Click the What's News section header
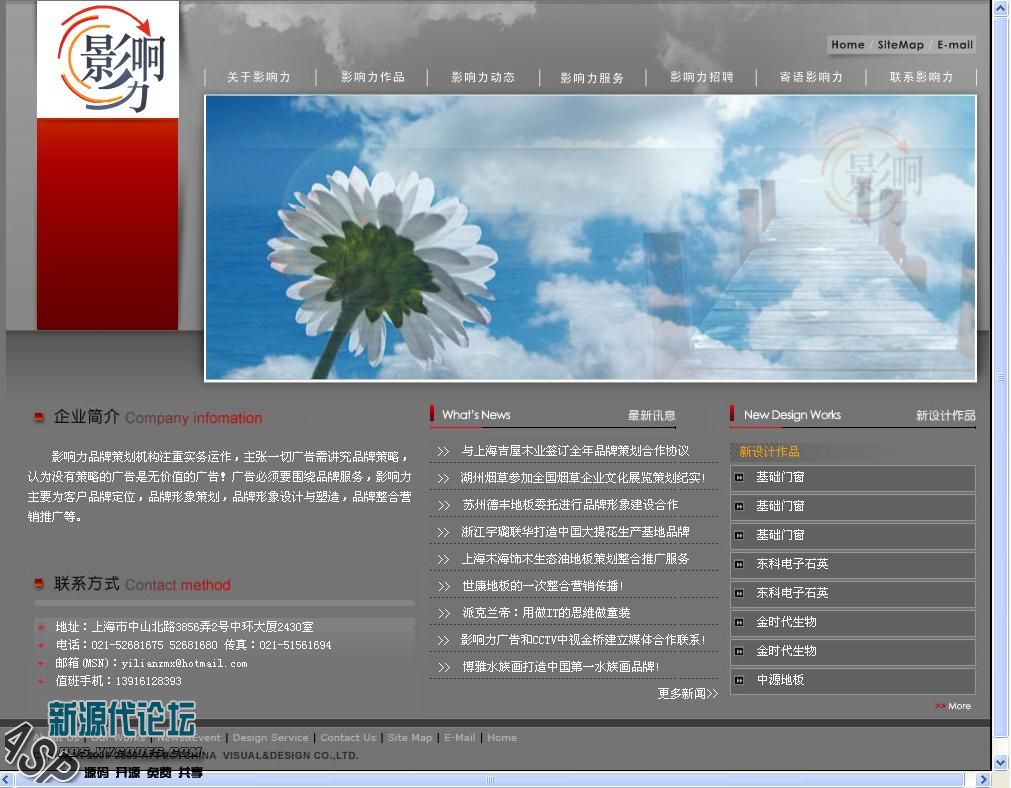This screenshot has width=1011, height=788. (476, 415)
